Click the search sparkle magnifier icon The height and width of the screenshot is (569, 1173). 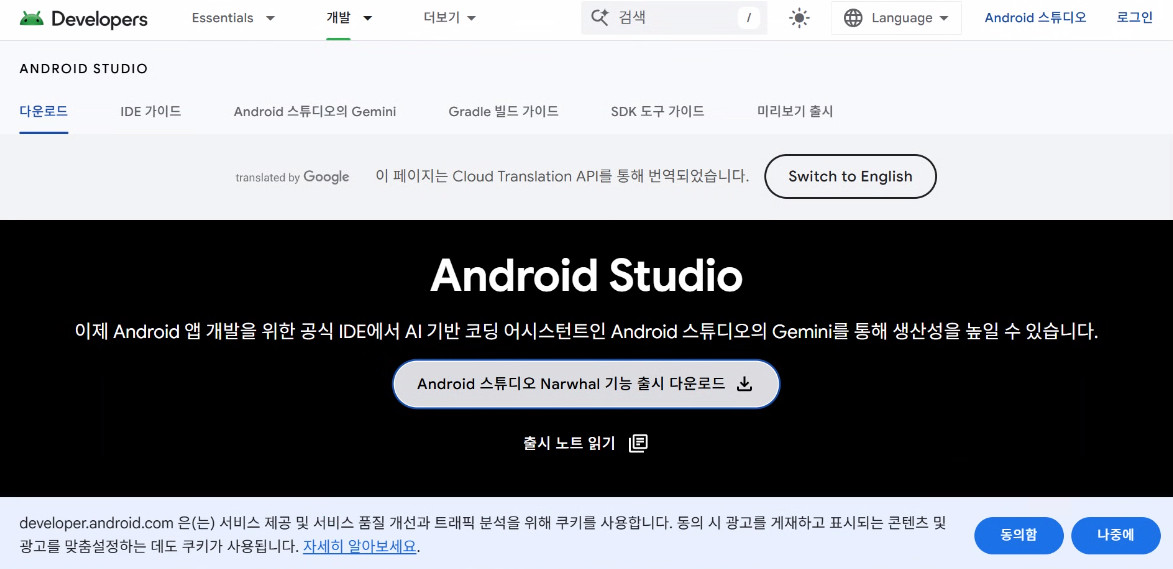(x=600, y=18)
